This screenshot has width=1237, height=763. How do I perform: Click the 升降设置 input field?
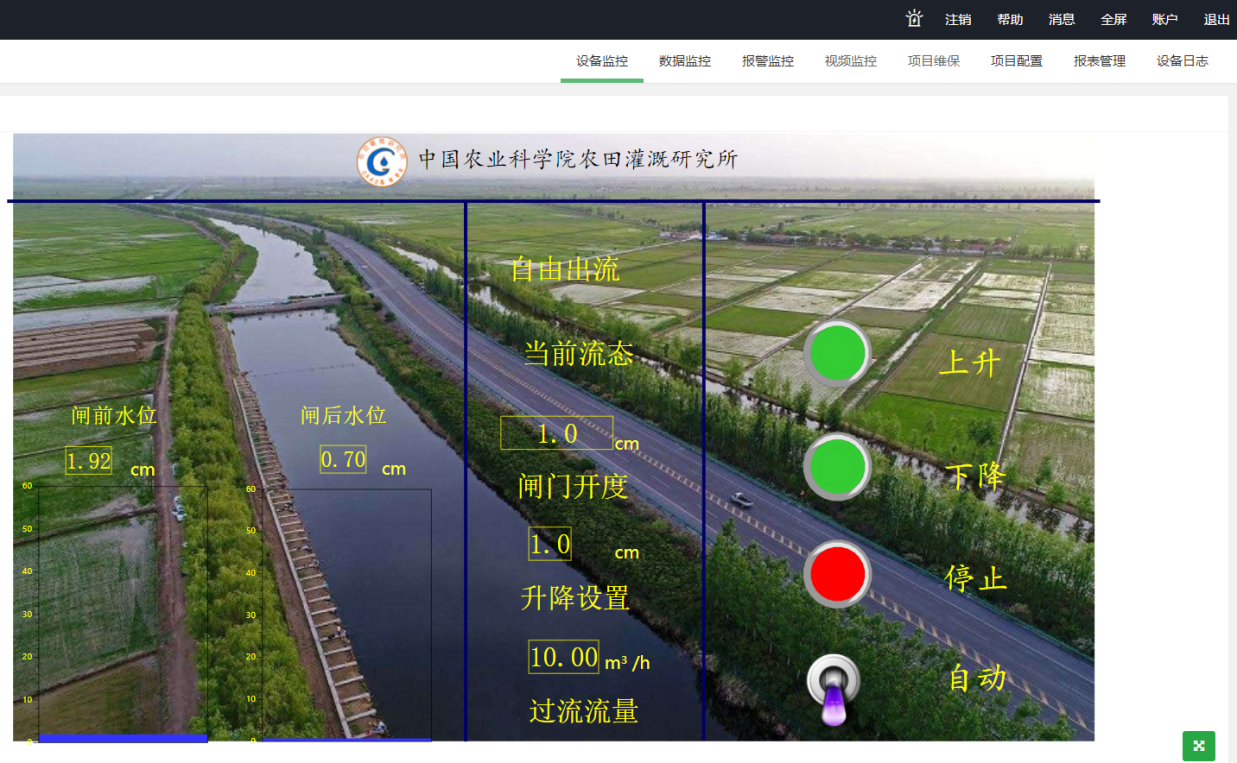[x=550, y=544]
